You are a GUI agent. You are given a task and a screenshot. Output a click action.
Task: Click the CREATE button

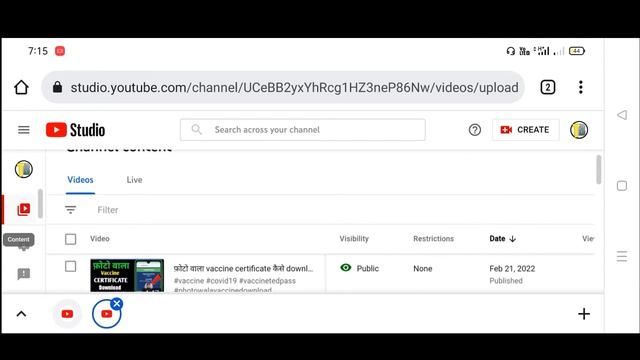pos(525,130)
